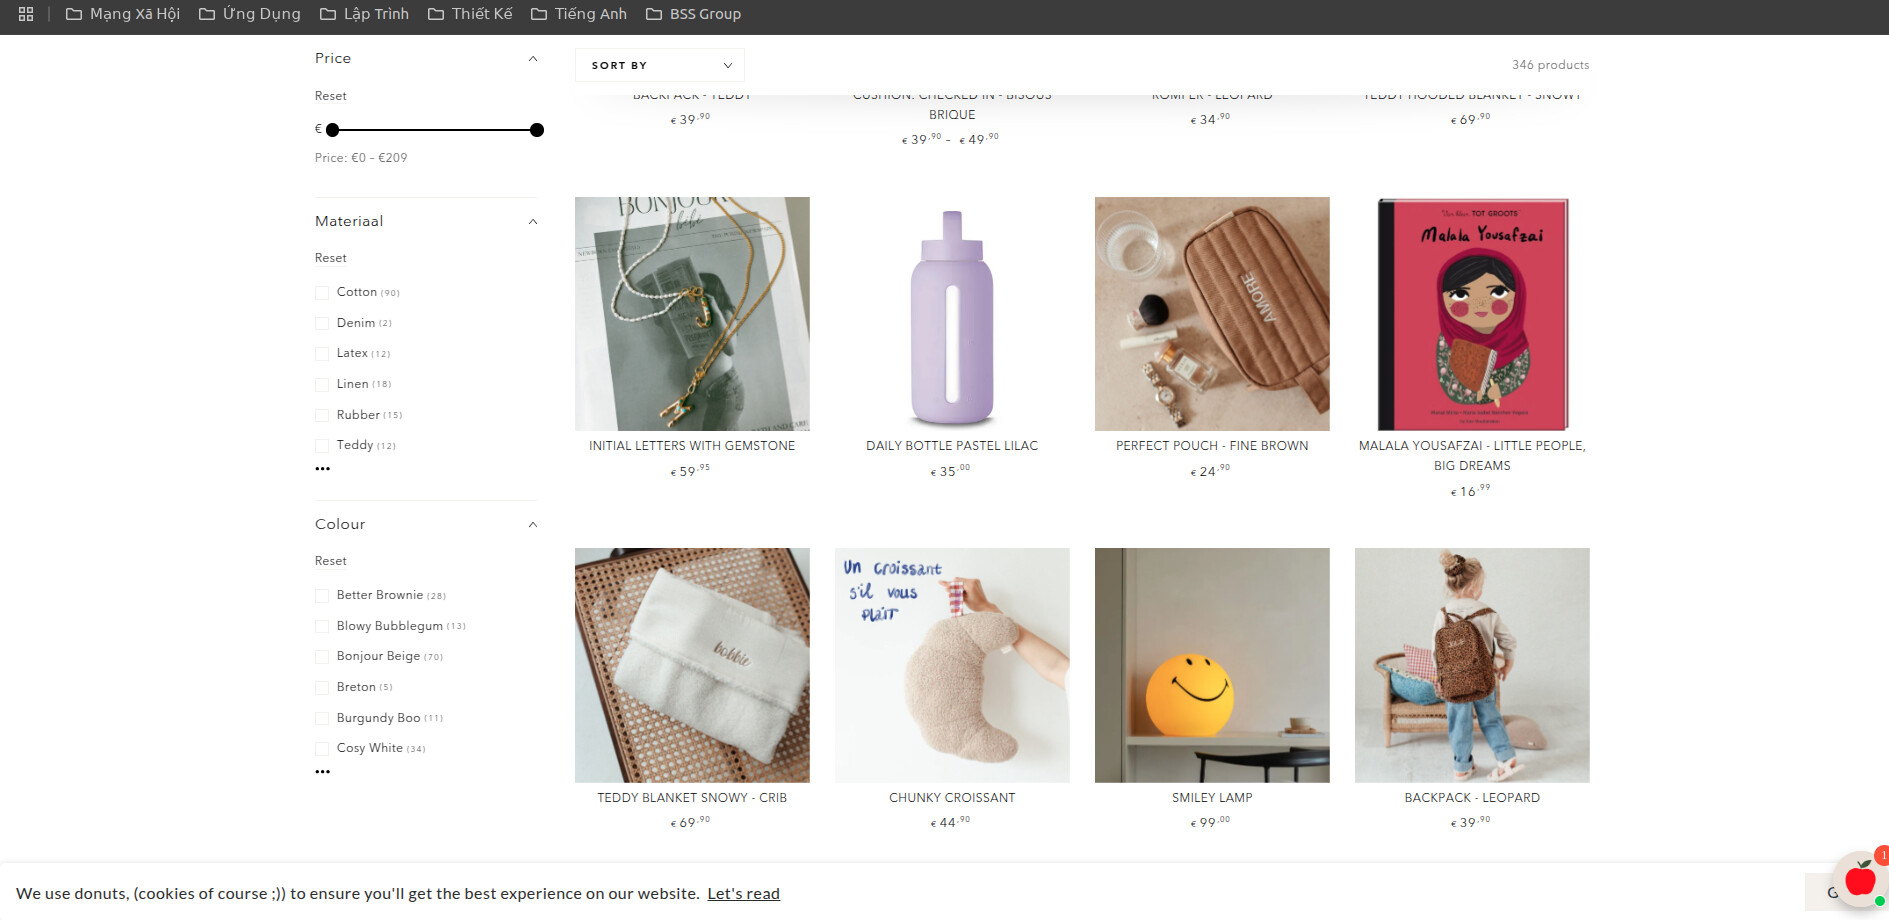This screenshot has height=920, width=1889.
Task: Open the Mạng Xã Hội bookmark folder
Action: (x=122, y=14)
